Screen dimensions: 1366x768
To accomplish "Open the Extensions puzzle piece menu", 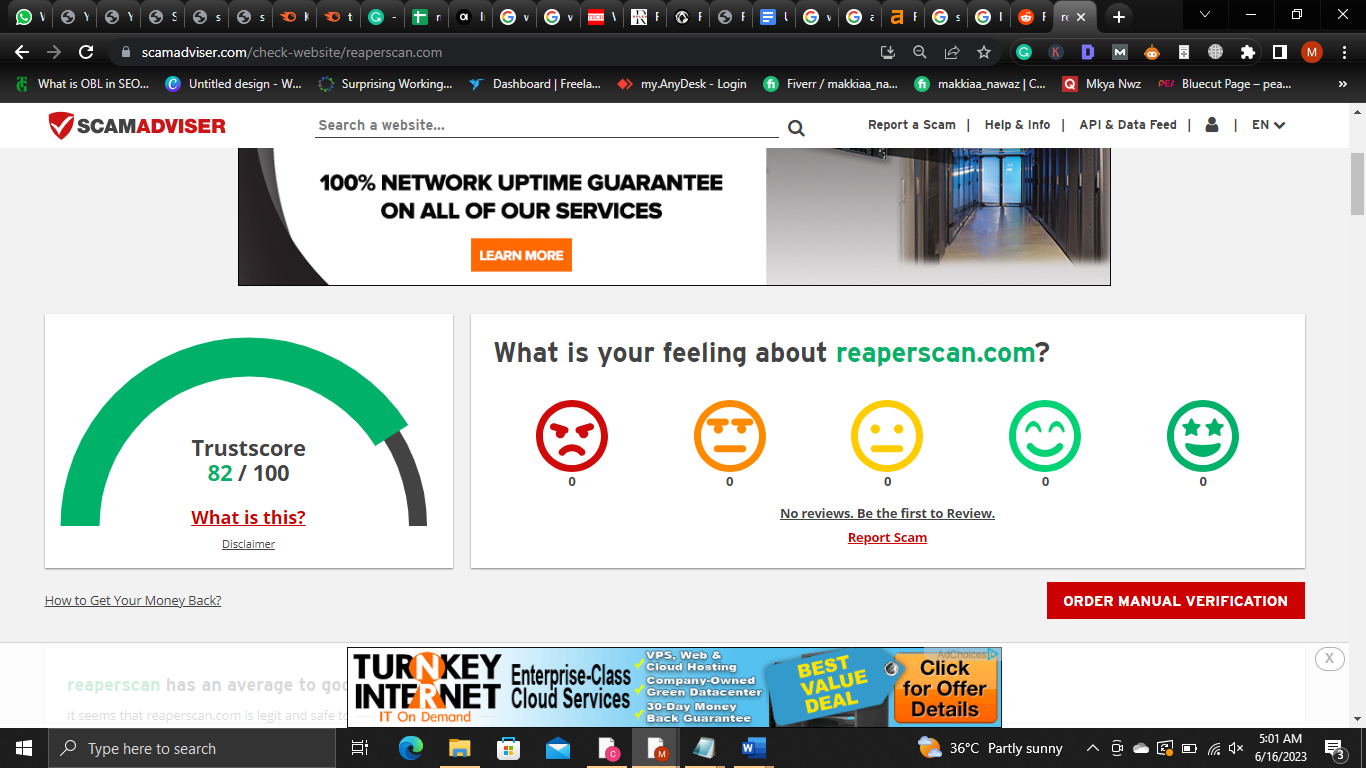I will coord(1247,52).
